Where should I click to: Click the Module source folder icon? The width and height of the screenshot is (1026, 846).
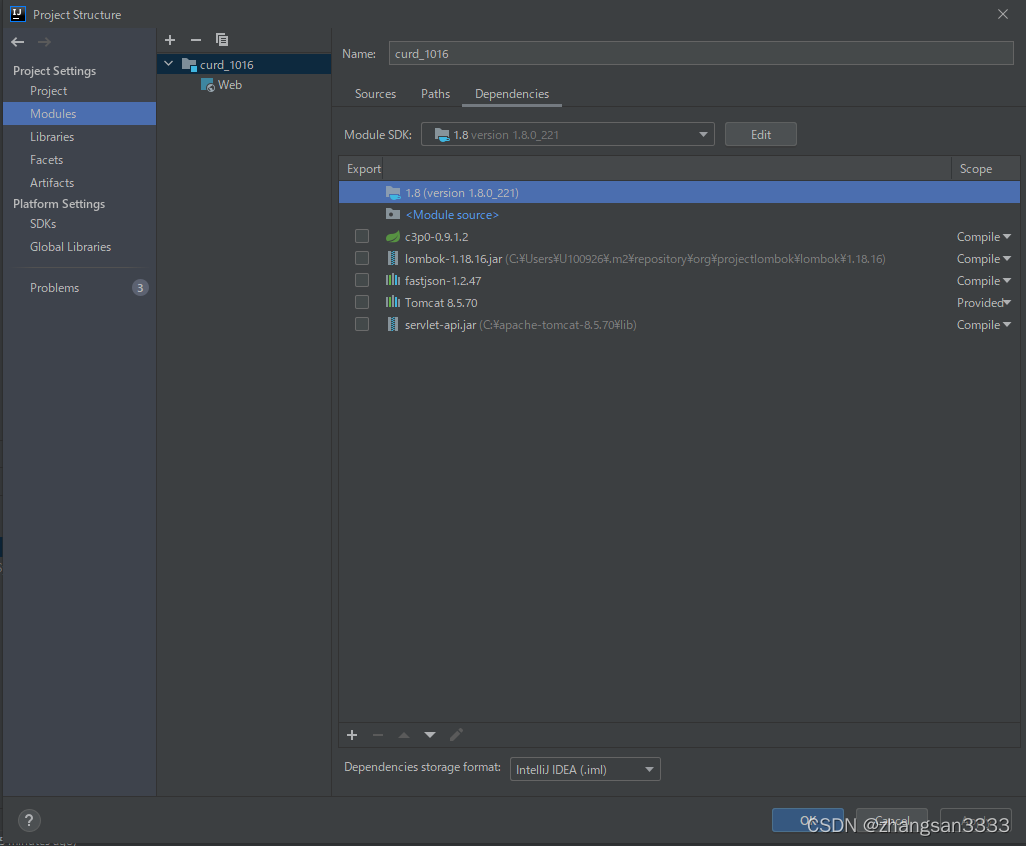pos(393,214)
